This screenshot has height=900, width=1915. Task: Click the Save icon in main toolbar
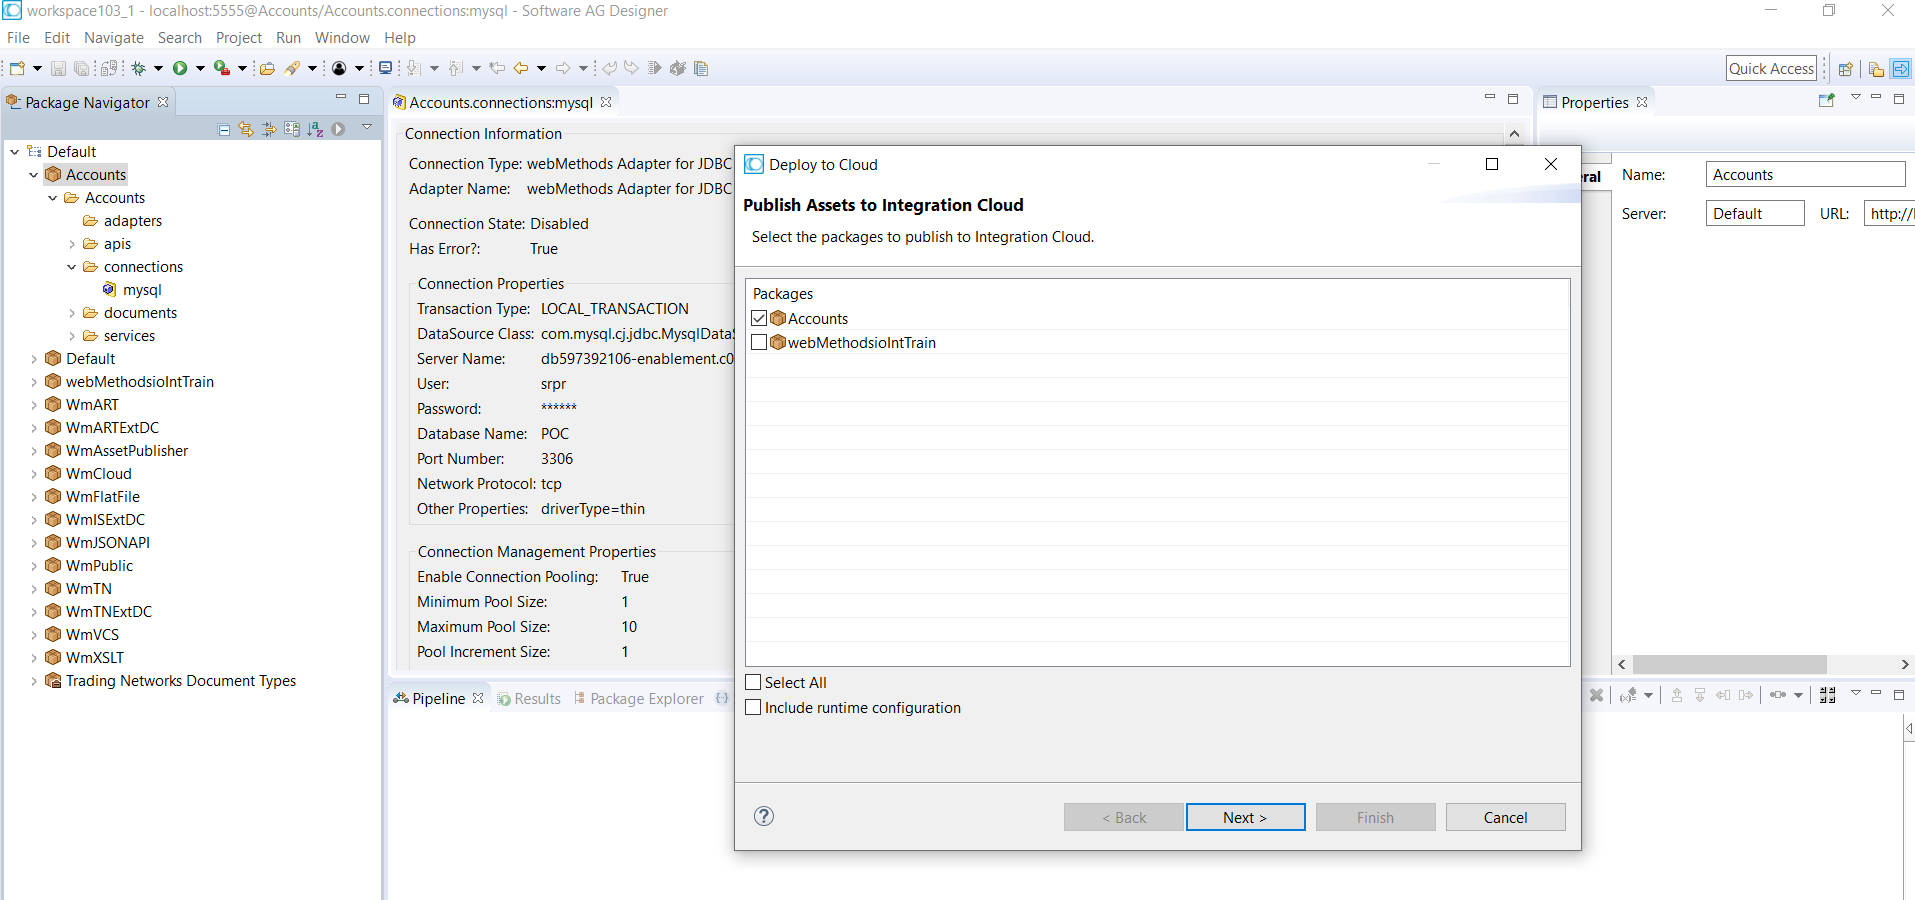[x=58, y=68]
